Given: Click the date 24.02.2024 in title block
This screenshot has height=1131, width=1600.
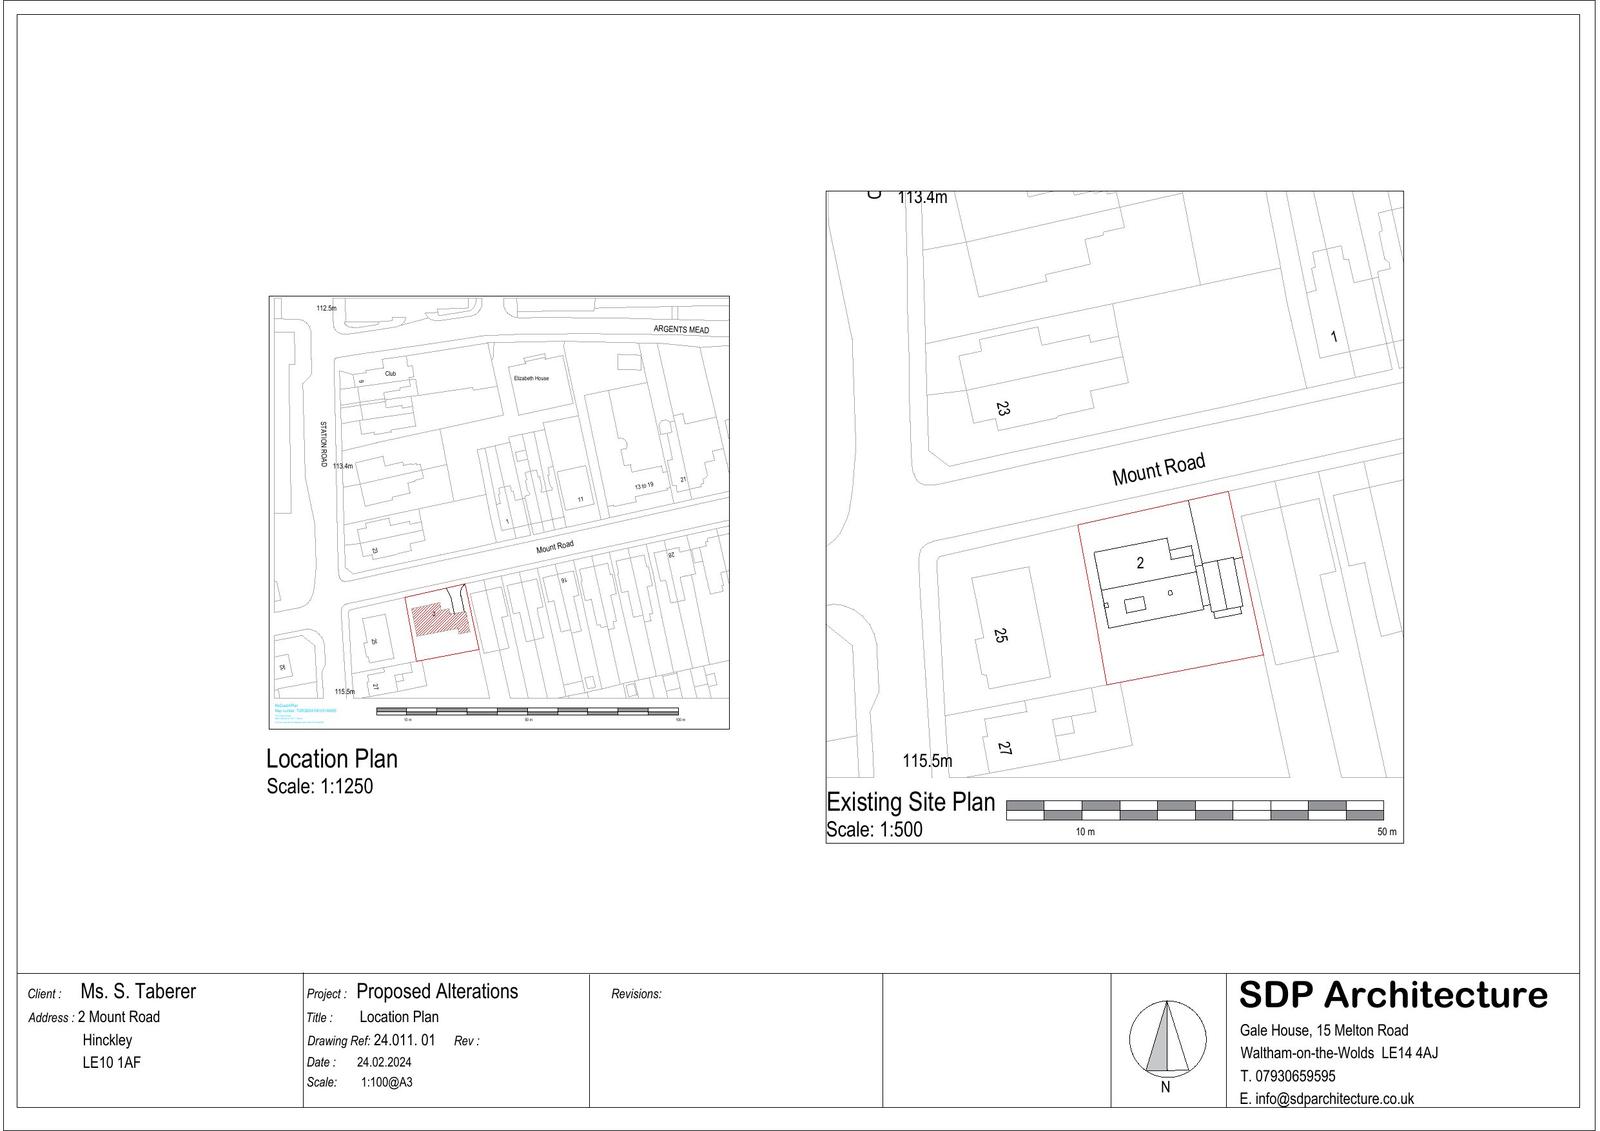Looking at the screenshot, I should coord(384,1062).
